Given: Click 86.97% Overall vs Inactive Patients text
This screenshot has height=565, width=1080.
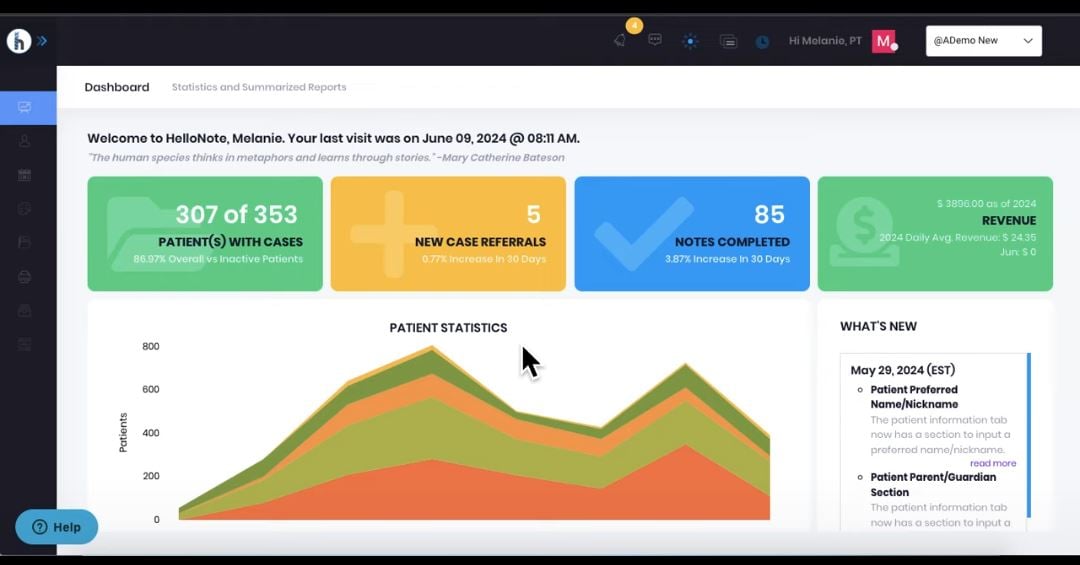Looking at the screenshot, I should pyautogui.click(x=218, y=259).
